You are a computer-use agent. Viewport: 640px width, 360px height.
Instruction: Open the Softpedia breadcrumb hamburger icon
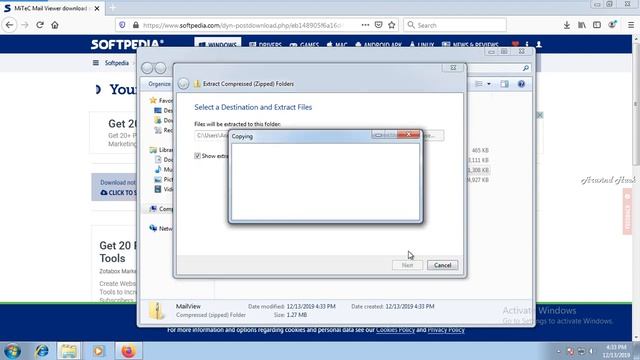(x=96, y=63)
